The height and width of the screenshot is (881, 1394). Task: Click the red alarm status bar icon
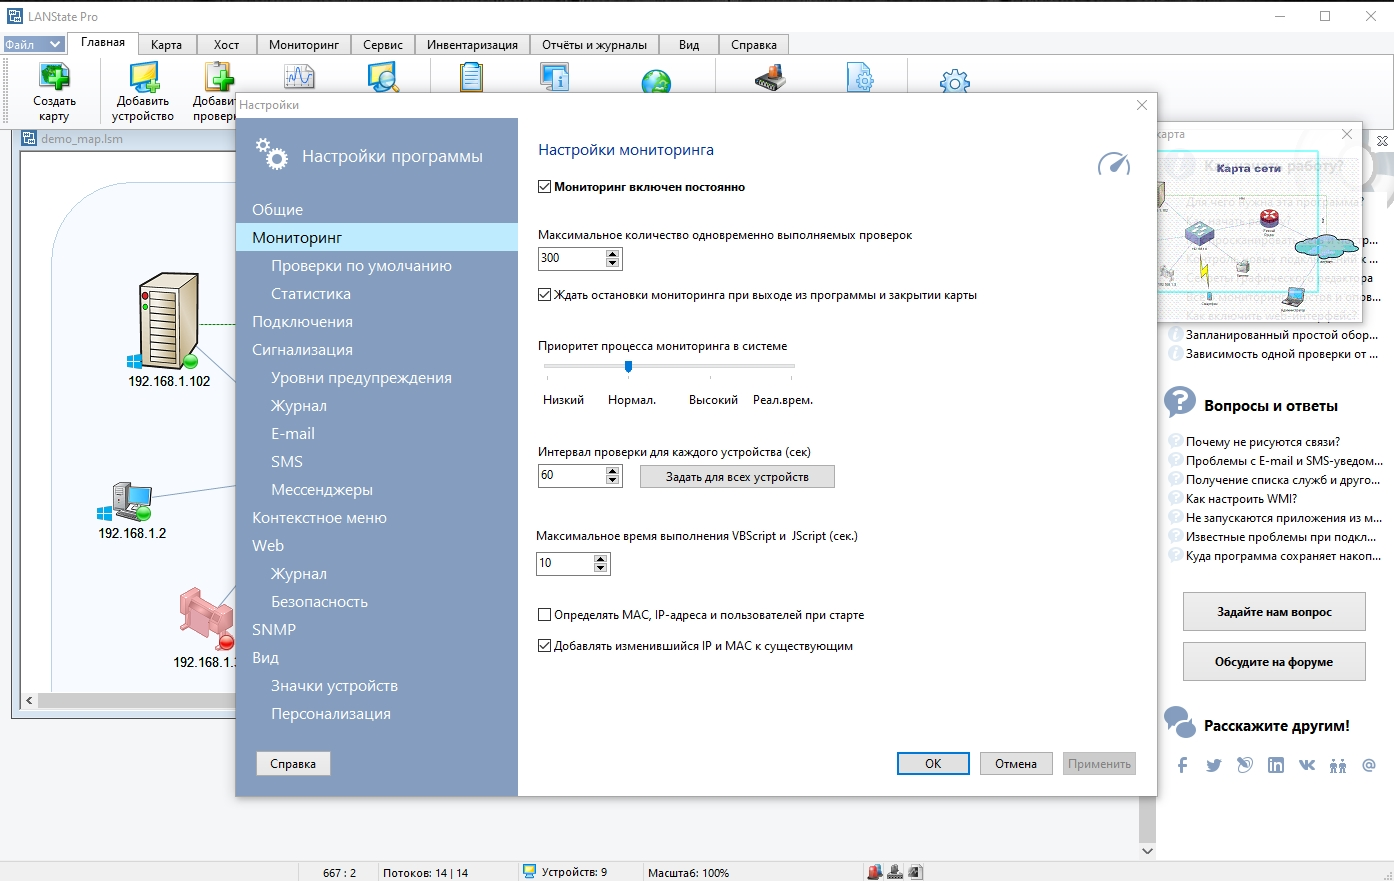click(x=875, y=872)
